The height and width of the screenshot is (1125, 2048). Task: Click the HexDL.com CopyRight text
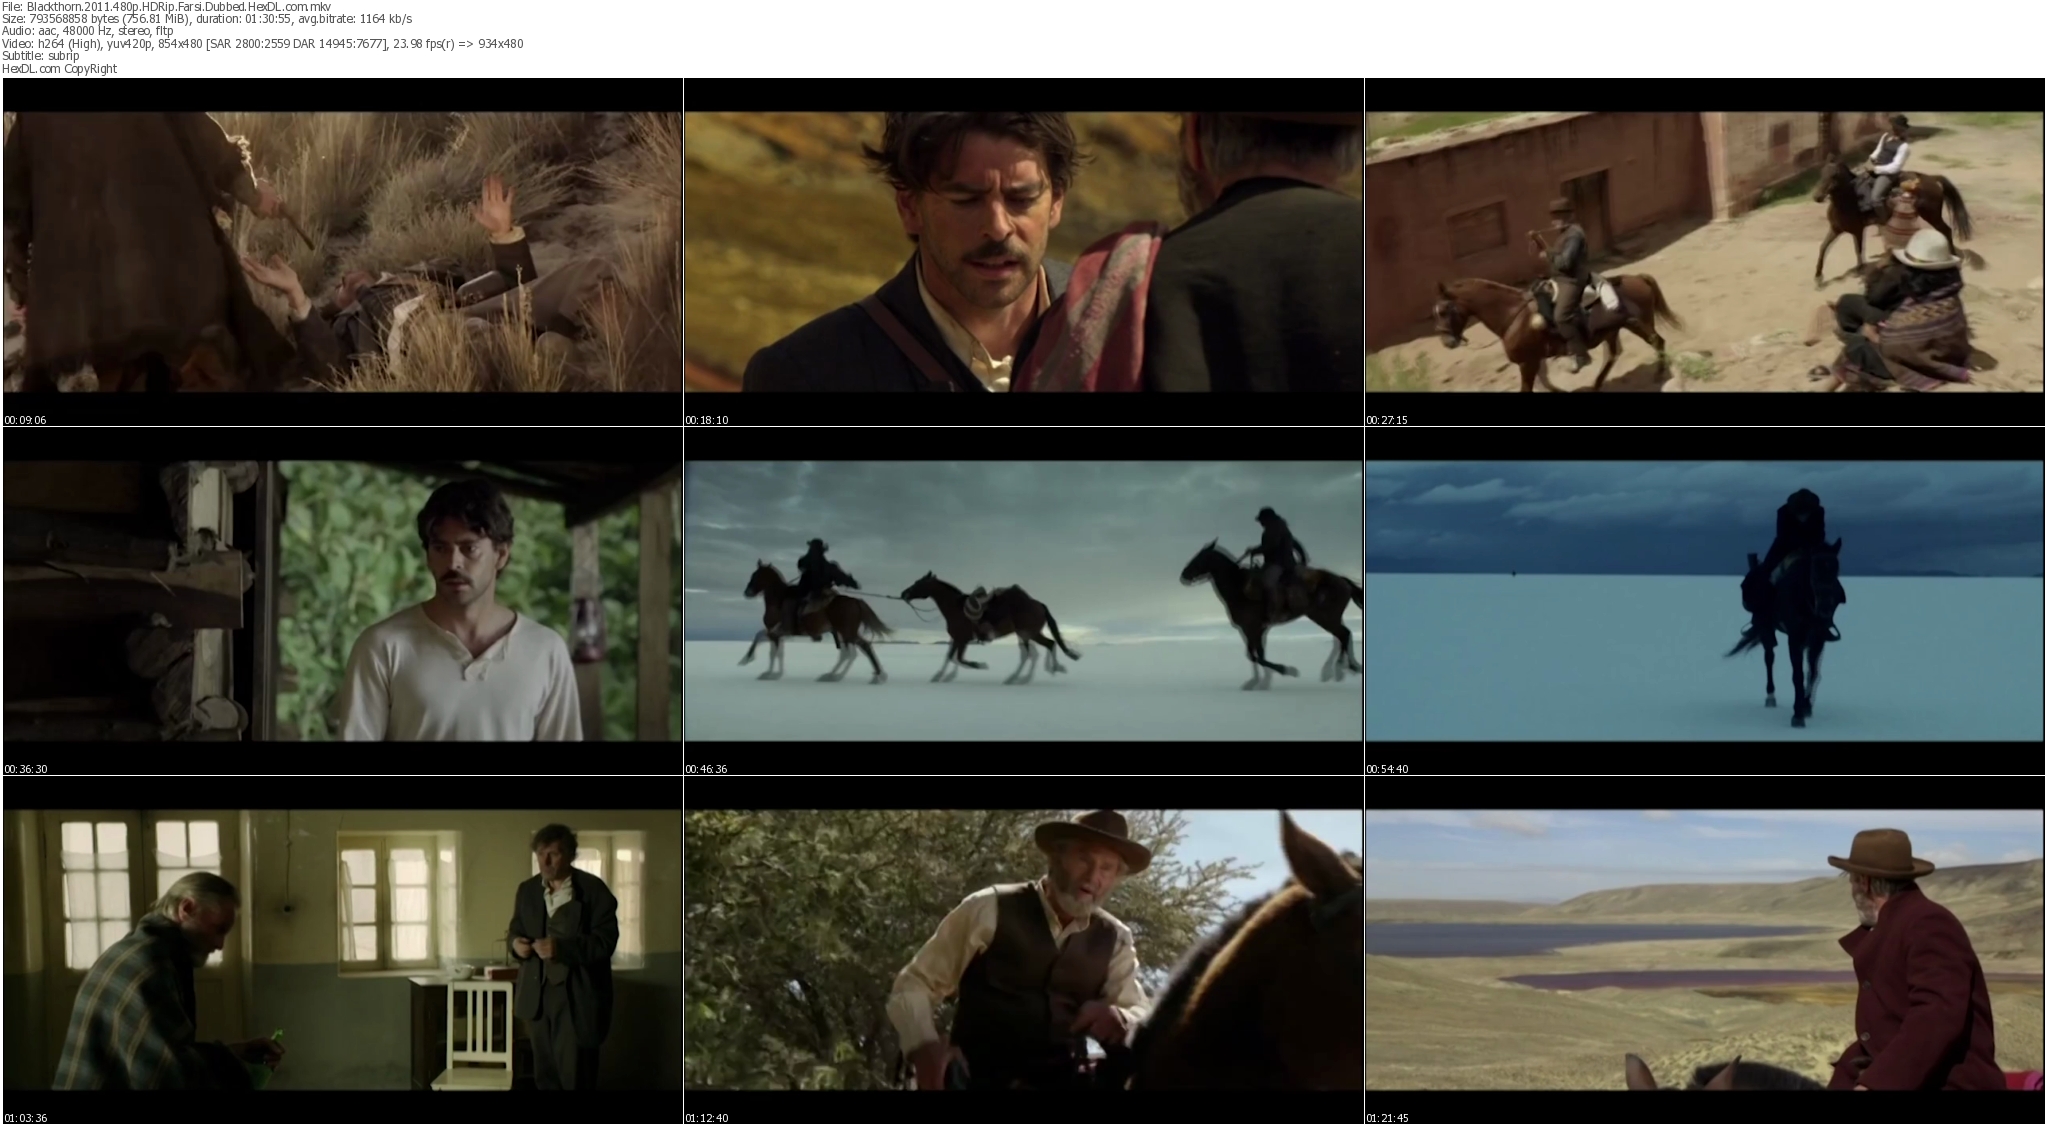[59, 69]
